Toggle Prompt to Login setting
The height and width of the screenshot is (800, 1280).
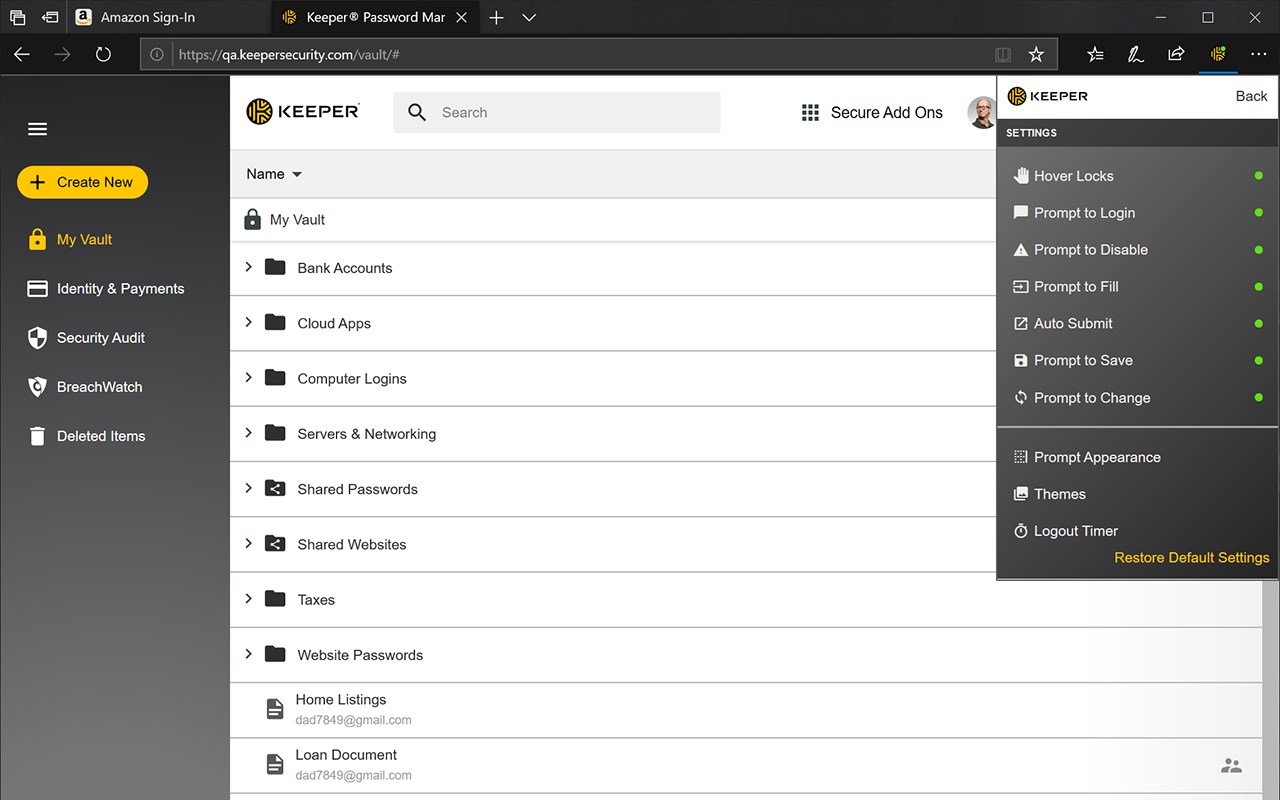tap(1258, 213)
